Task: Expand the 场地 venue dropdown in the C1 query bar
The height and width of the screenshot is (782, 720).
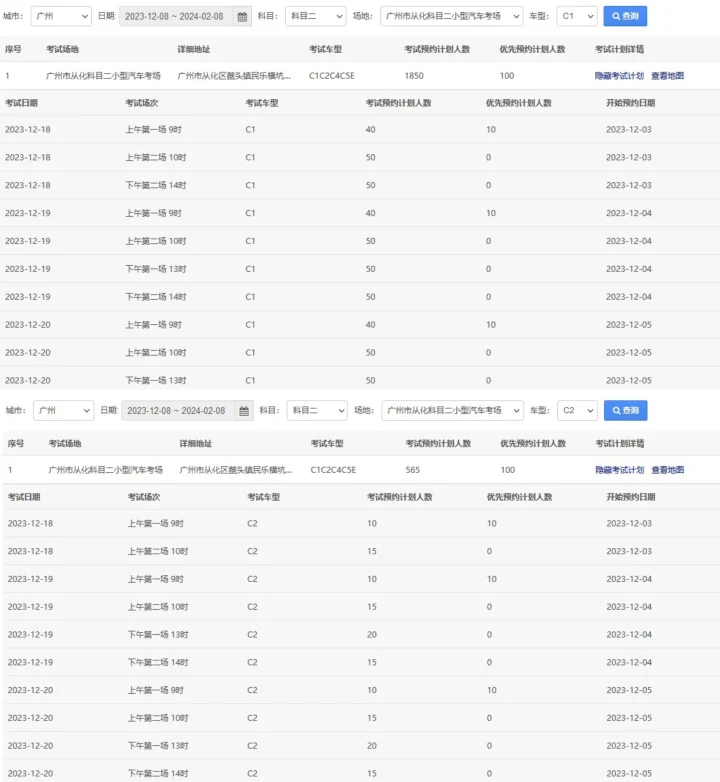Action: [x=451, y=17]
